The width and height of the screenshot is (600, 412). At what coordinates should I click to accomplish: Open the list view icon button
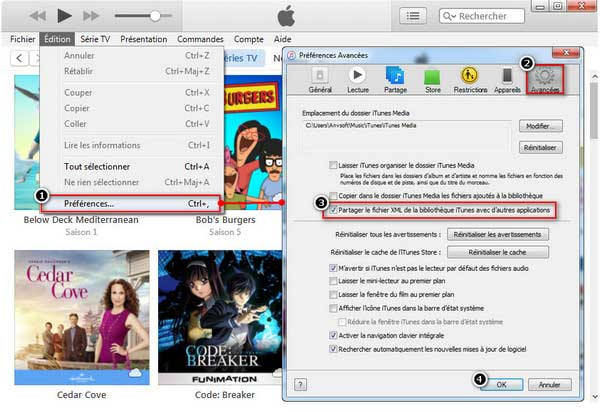click(412, 16)
